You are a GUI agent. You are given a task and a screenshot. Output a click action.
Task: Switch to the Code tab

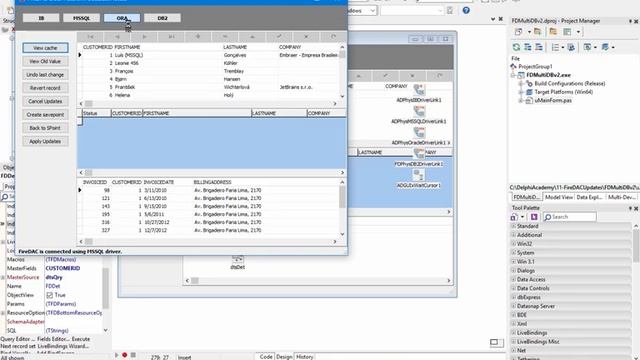(266, 357)
